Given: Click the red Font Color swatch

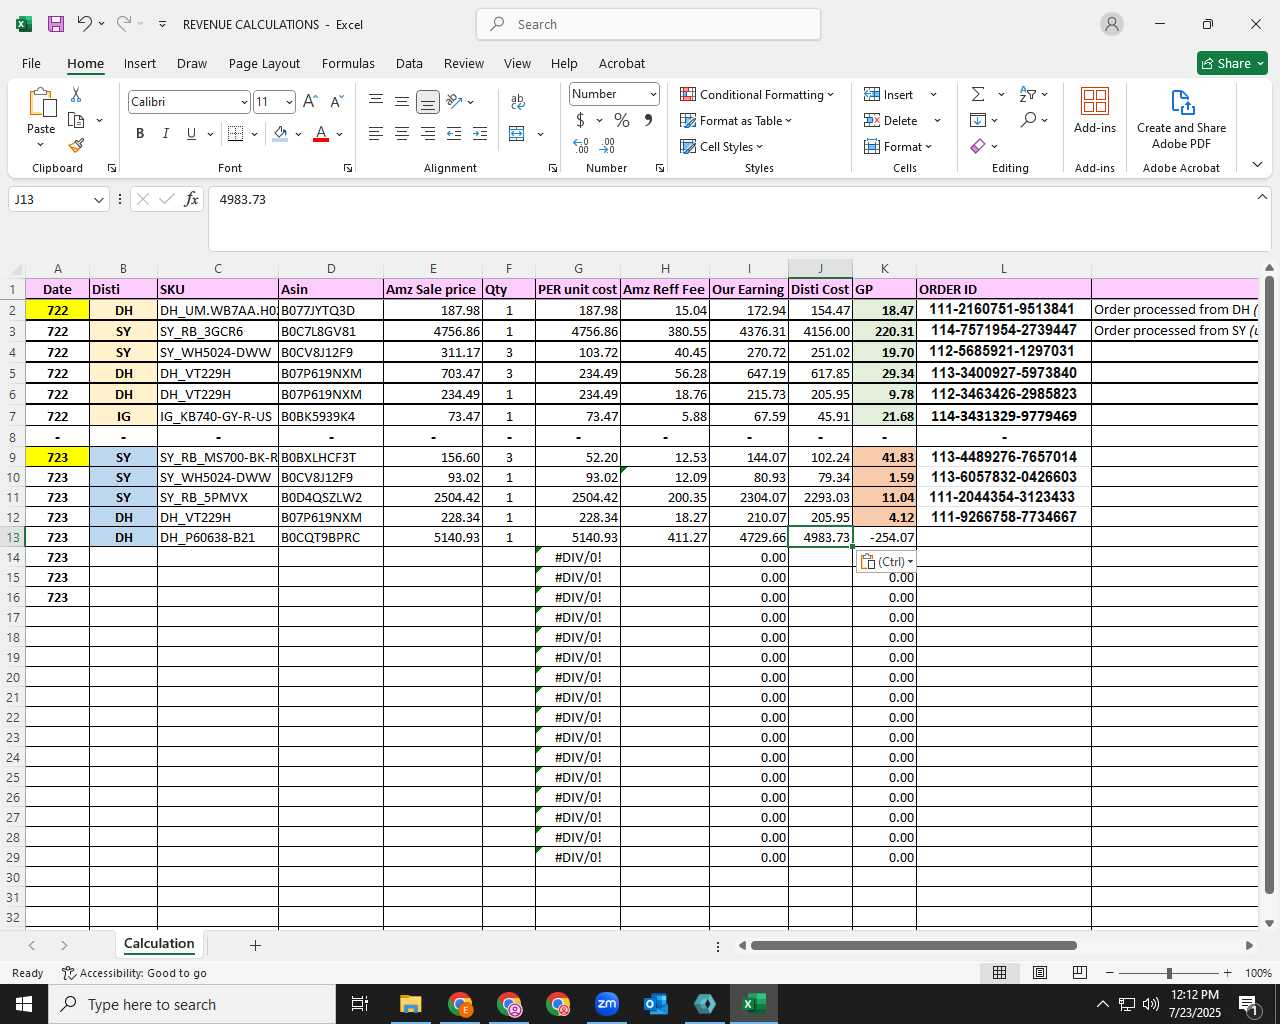Looking at the screenshot, I should point(321,134).
